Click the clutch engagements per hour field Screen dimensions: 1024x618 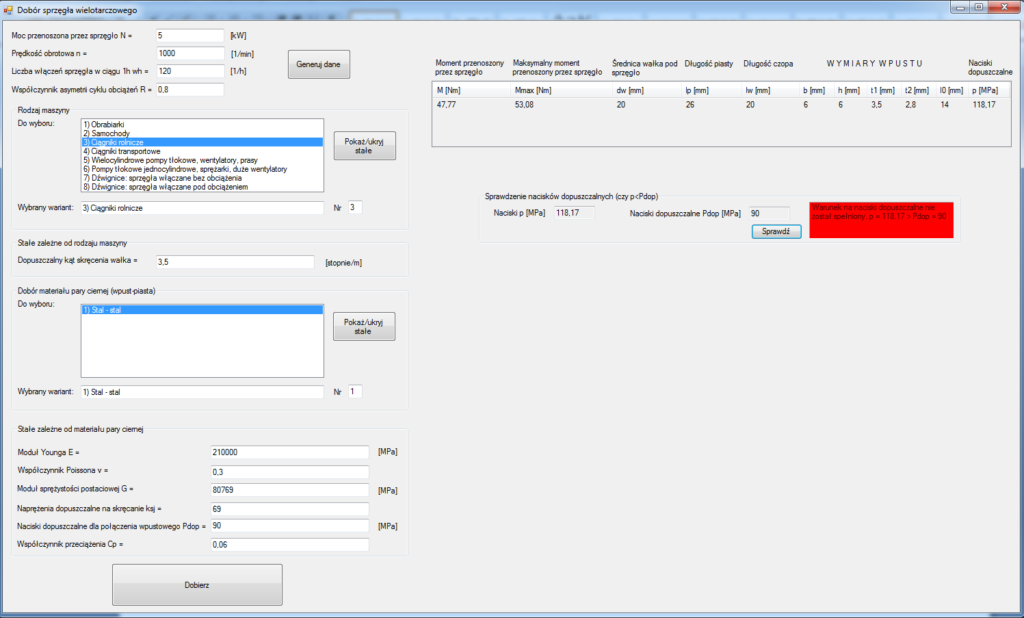coord(190,71)
